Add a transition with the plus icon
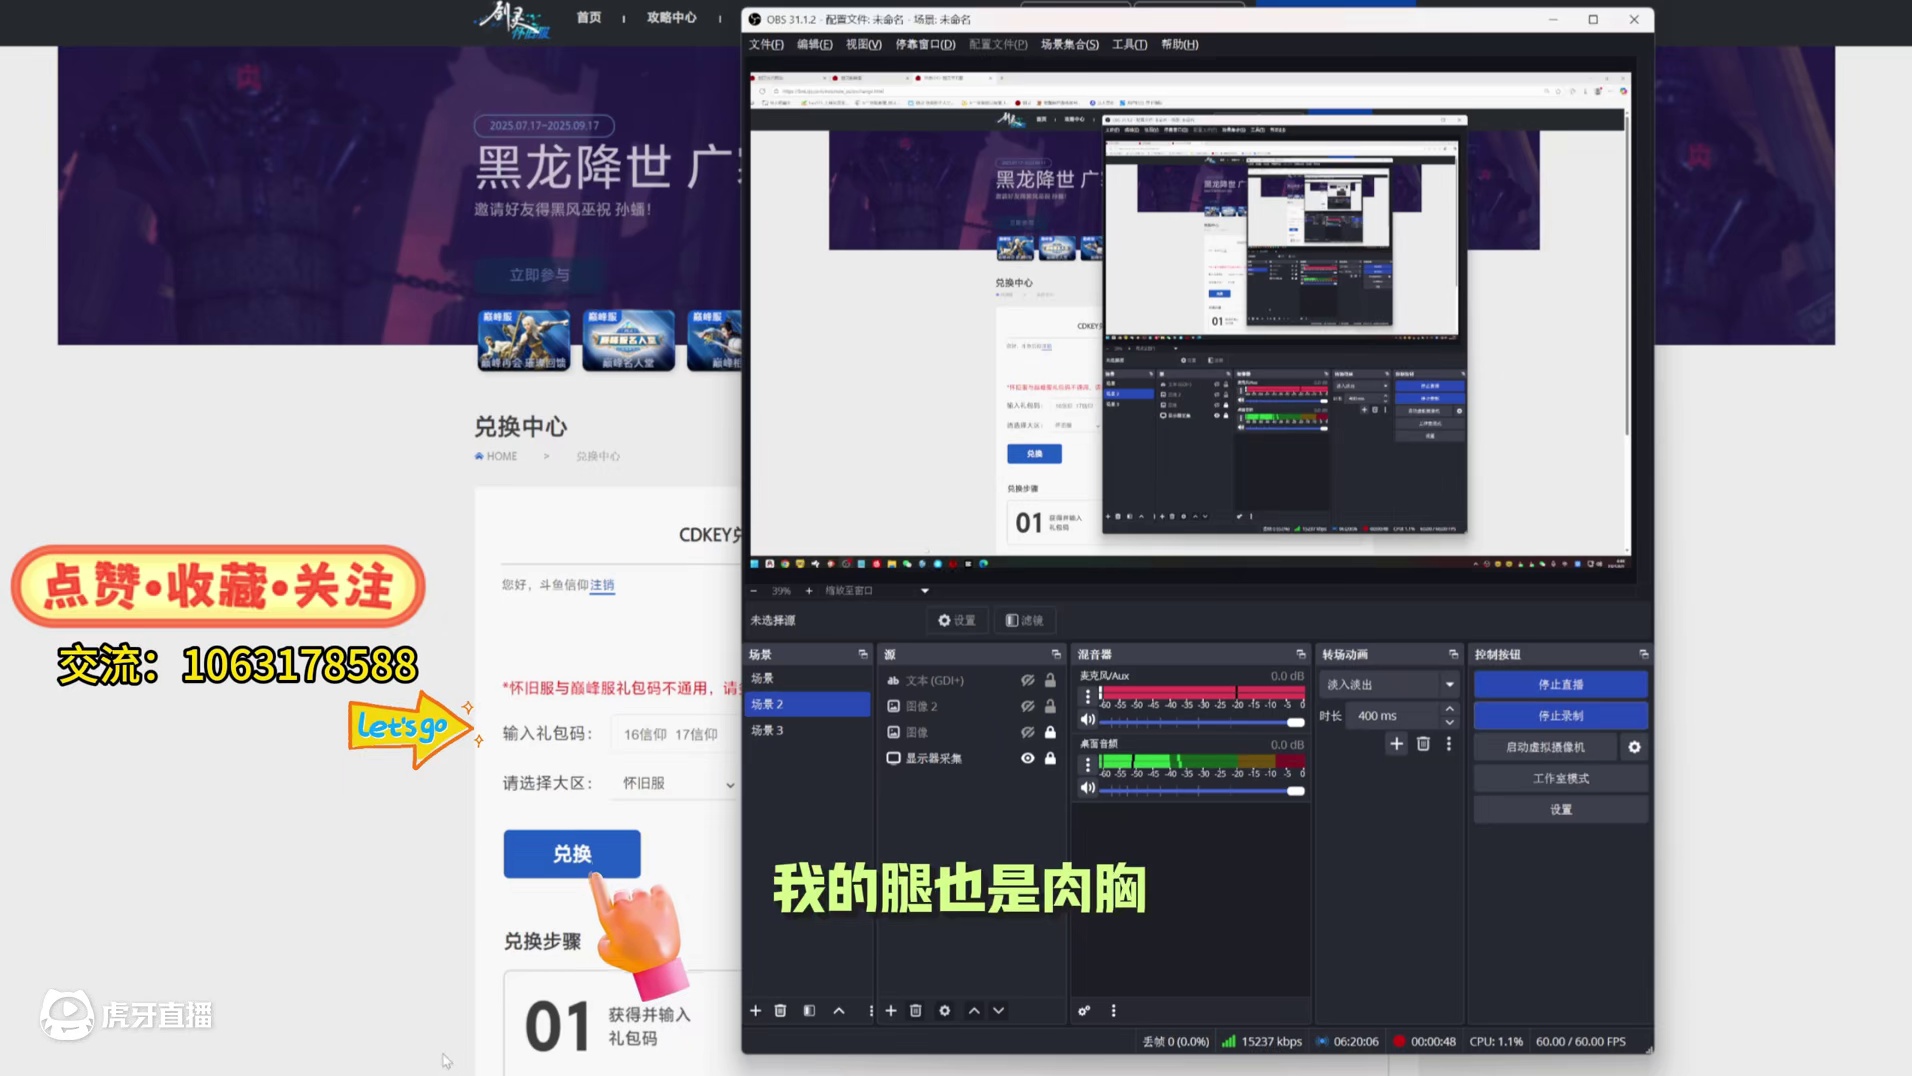The height and width of the screenshot is (1076, 1912). [1397, 743]
